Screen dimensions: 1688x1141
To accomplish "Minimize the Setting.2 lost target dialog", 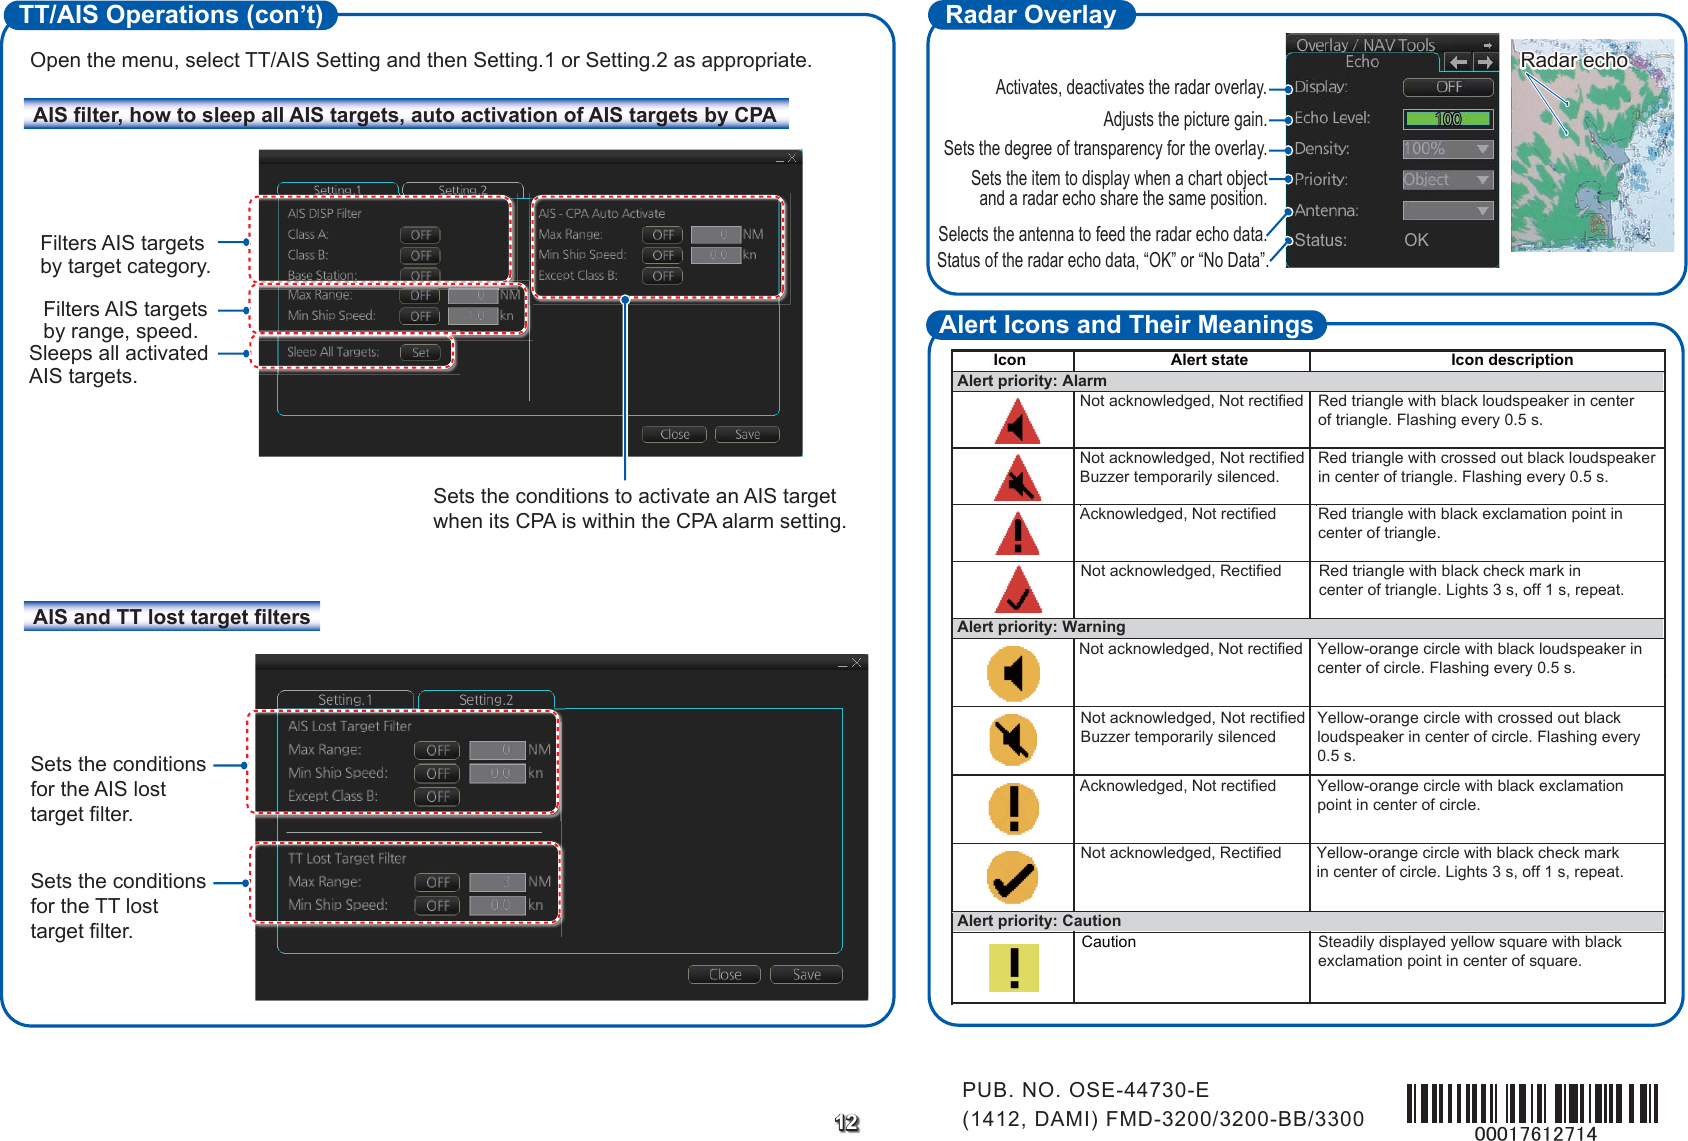I will tap(842, 663).
